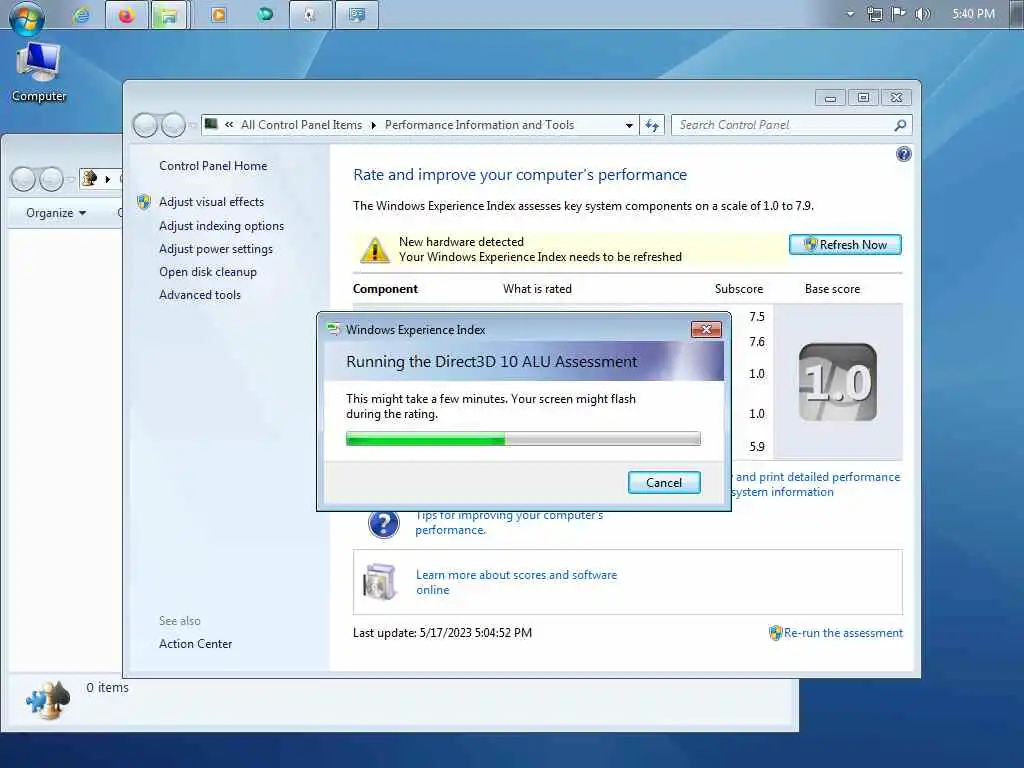Switch to Firefox in the taskbar
This screenshot has width=1024, height=768.
pyautogui.click(x=126, y=15)
